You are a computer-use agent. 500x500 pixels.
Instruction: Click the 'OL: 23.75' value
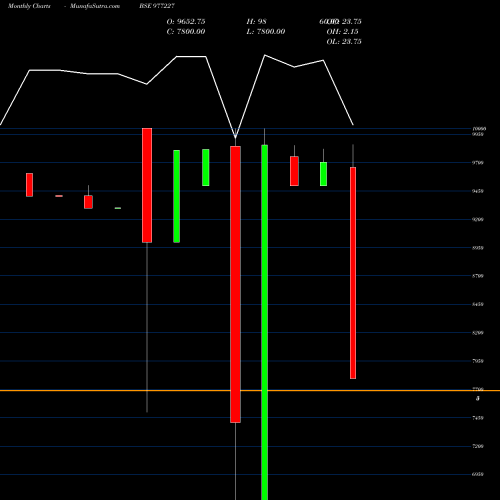click(x=344, y=41)
